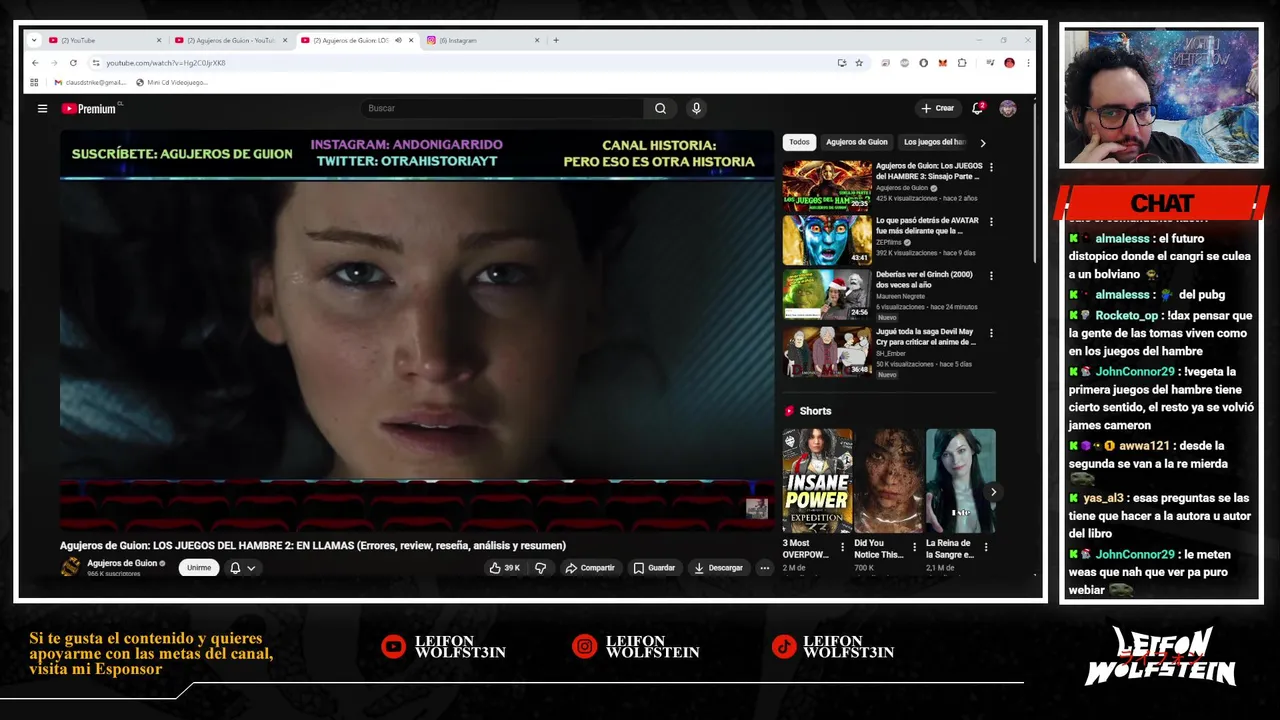Open options for AVATAR suggested video
This screenshot has height=720, width=1280.
point(991,221)
